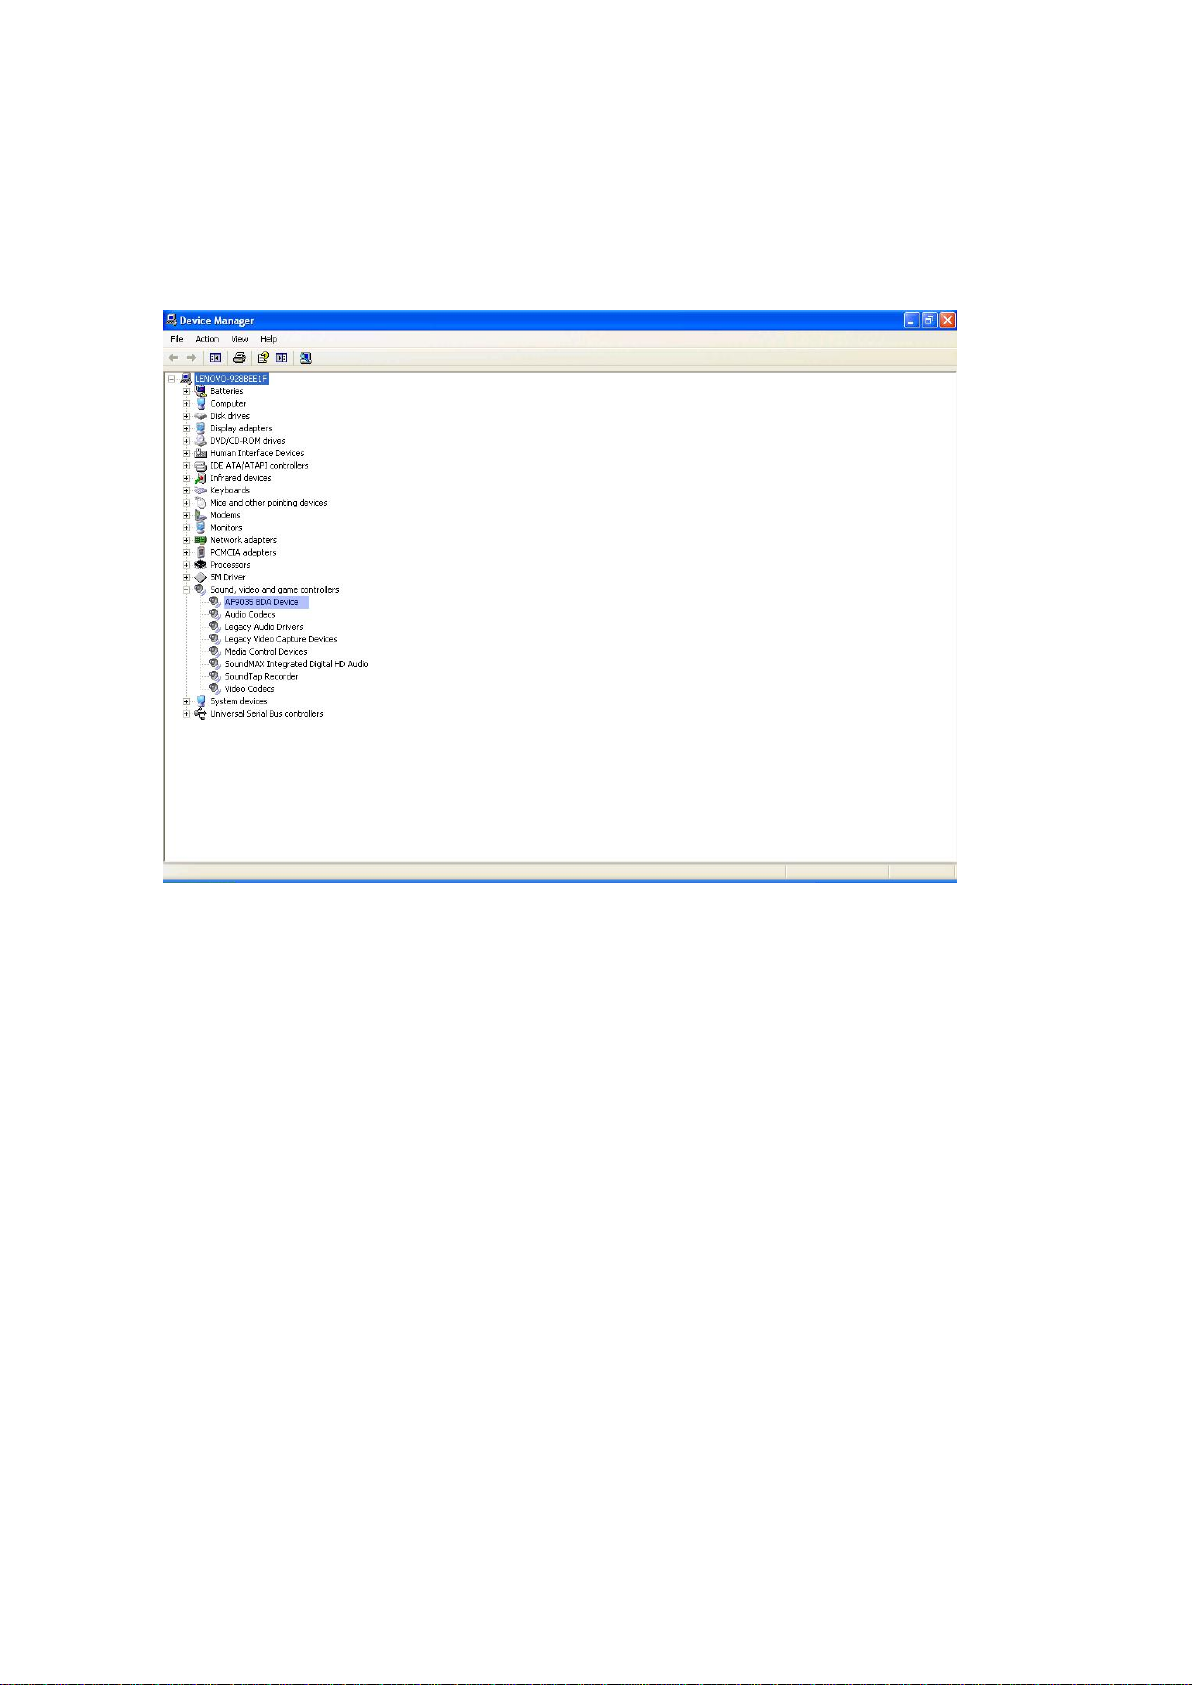Click the DVD/CD-ROM drives disc icon
This screenshot has width=1192, height=1685.
coord(200,441)
